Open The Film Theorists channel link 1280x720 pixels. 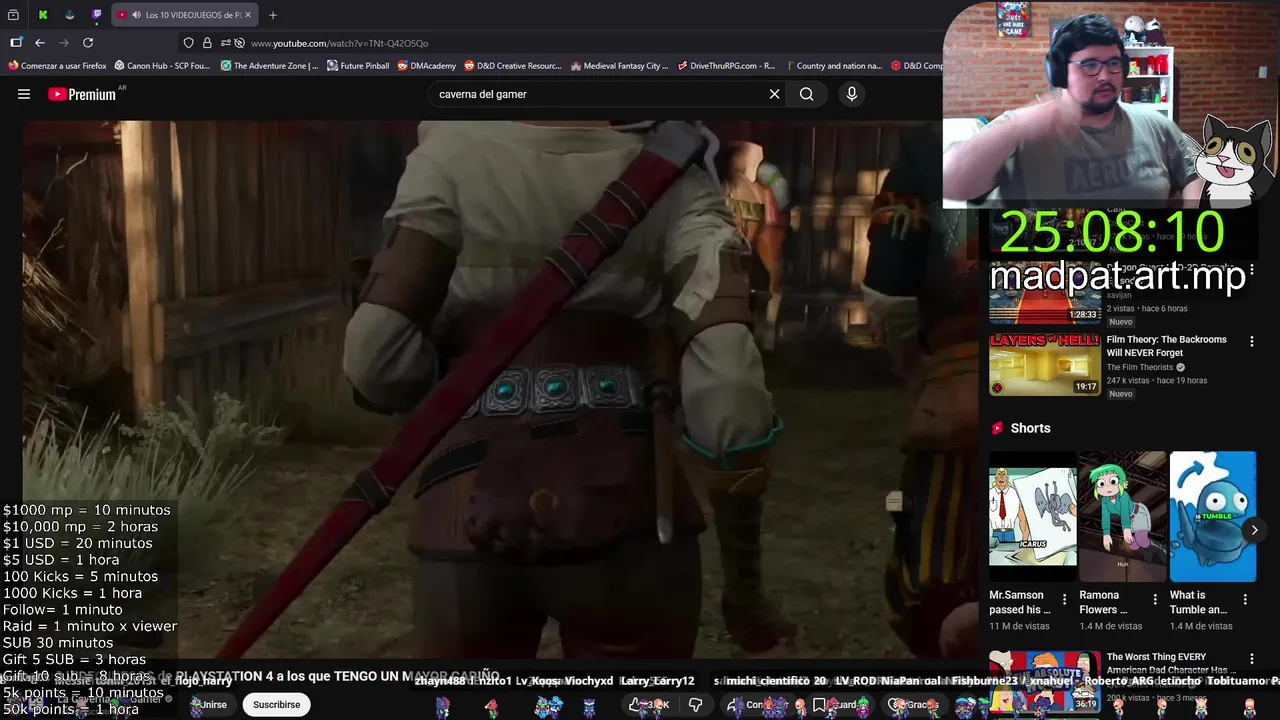1139,367
